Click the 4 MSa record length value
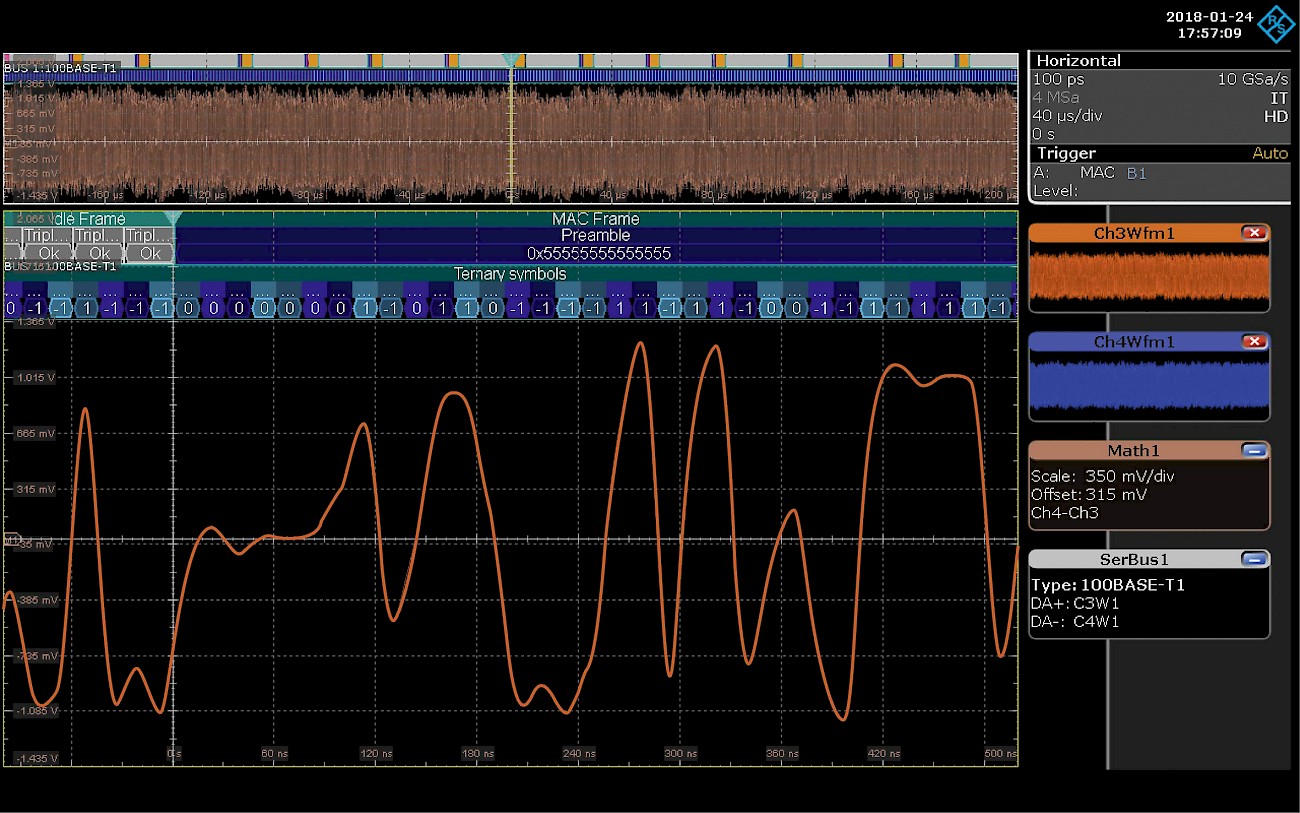 pyautogui.click(x=1054, y=98)
